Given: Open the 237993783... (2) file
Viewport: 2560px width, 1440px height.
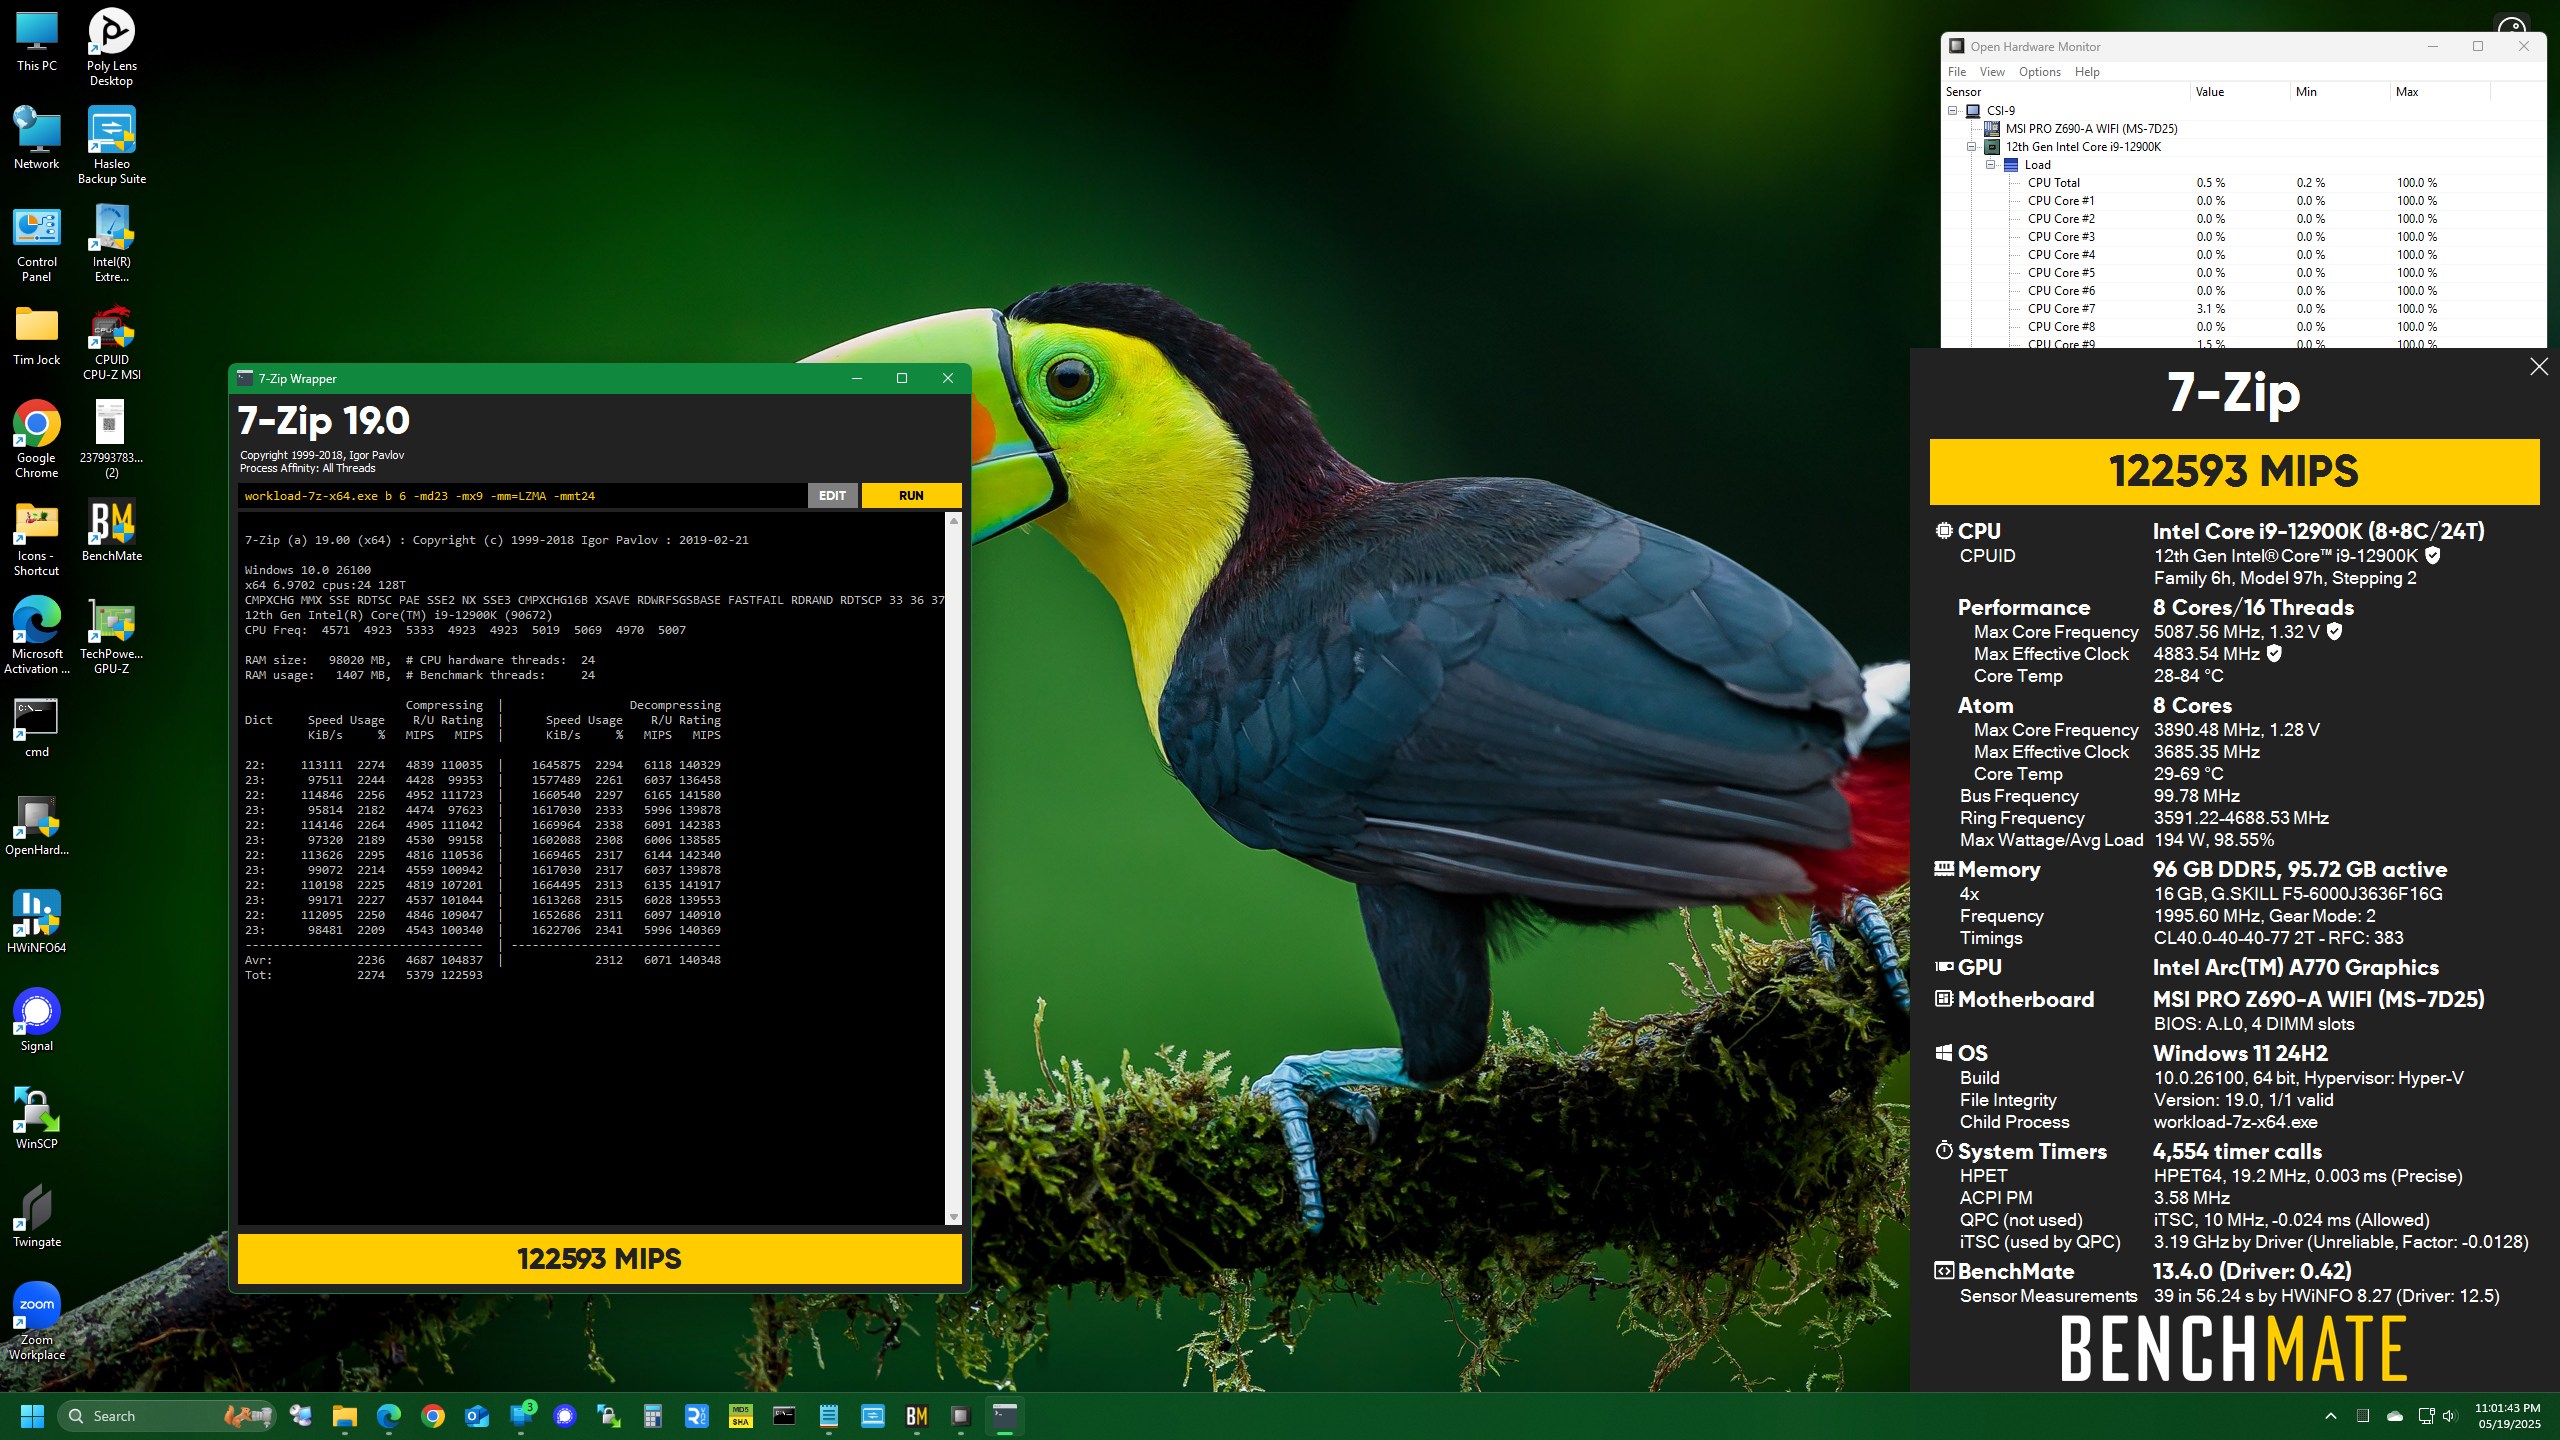Looking at the screenshot, I should point(111,440).
